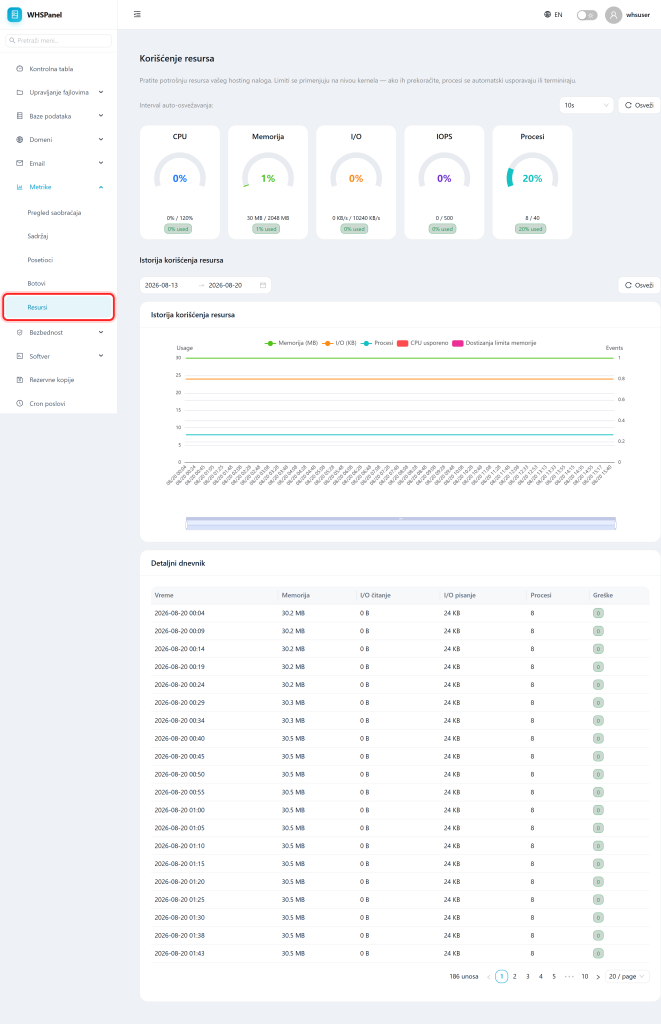The image size is (661, 1024).
Task: Expand Baze podataka menu
Action: click(x=59, y=116)
